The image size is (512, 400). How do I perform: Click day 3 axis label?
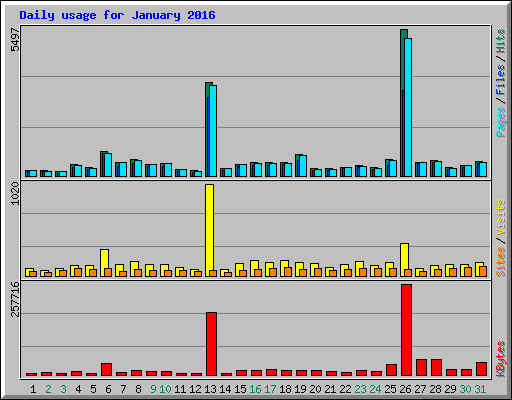point(63,389)
